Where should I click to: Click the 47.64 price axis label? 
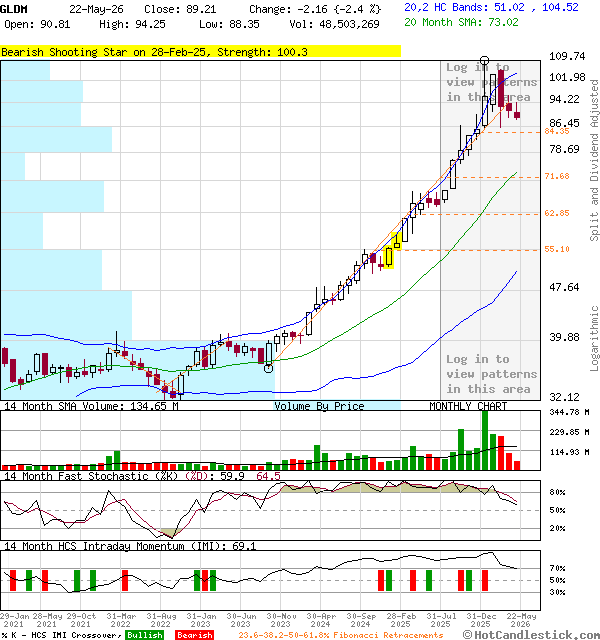pyautogui.click(x=564, y=287)
